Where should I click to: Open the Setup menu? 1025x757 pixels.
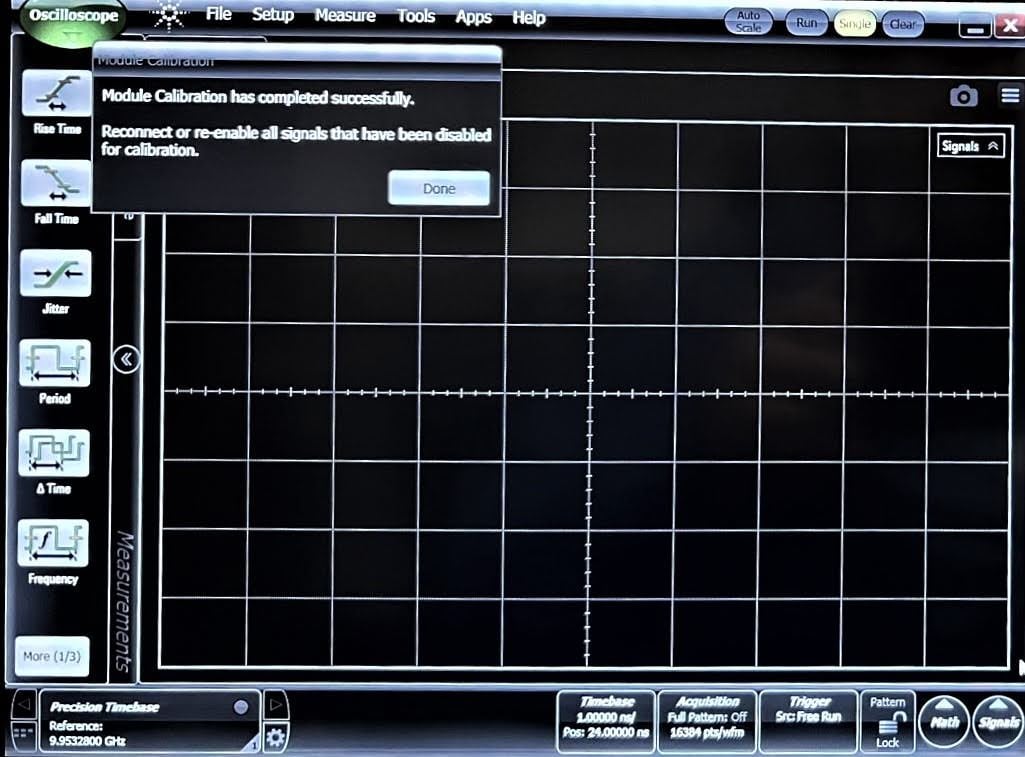273,15
